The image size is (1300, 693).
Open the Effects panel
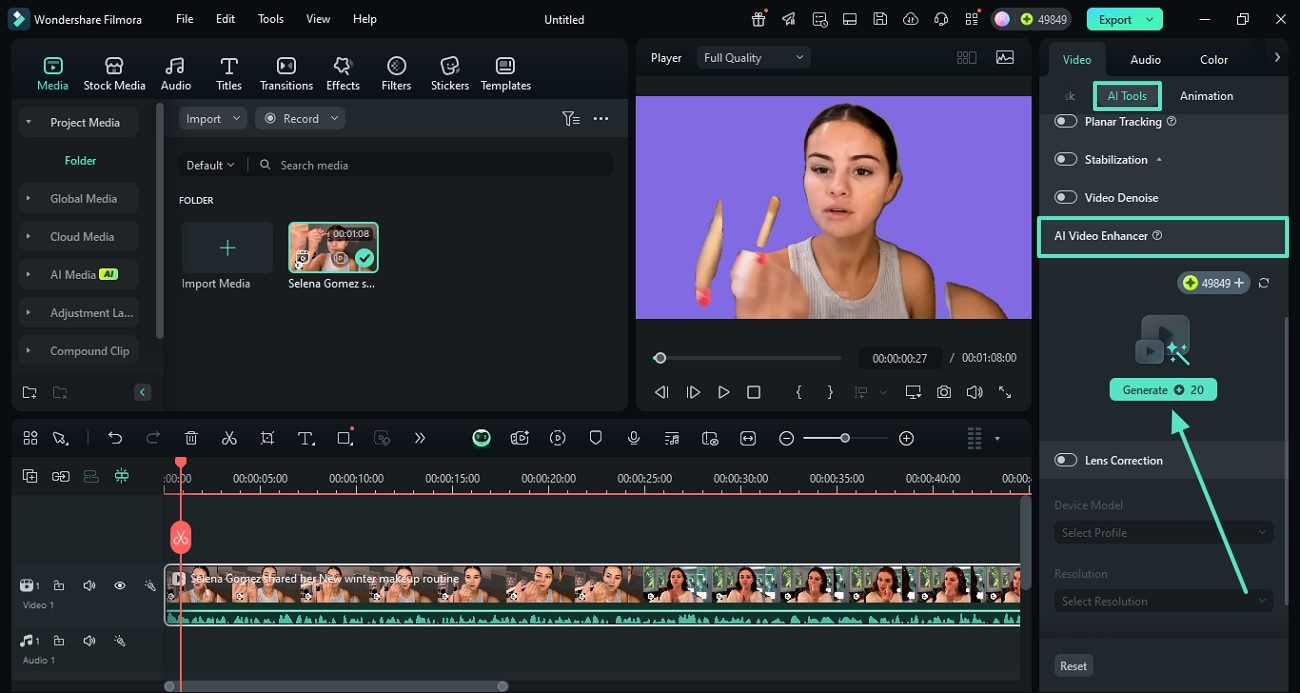point(343,73)
